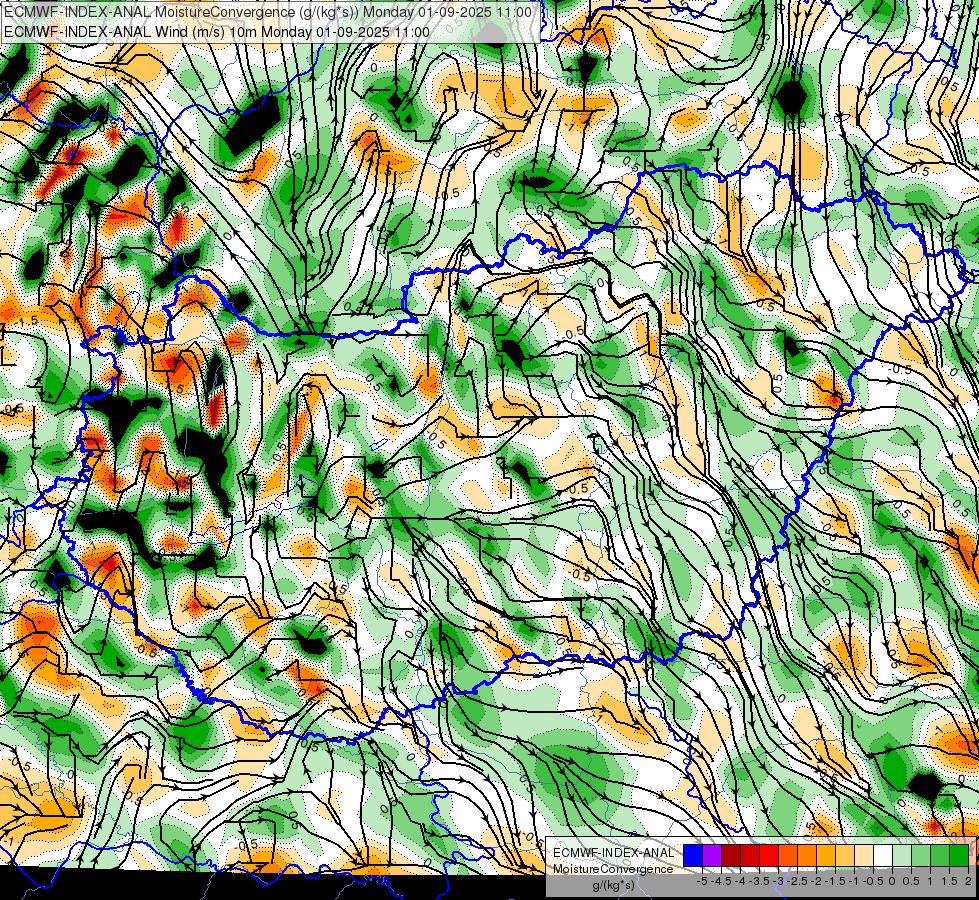
Task: Click the '1.5' tick value on the legend
Action: click(x=949, y=881)
